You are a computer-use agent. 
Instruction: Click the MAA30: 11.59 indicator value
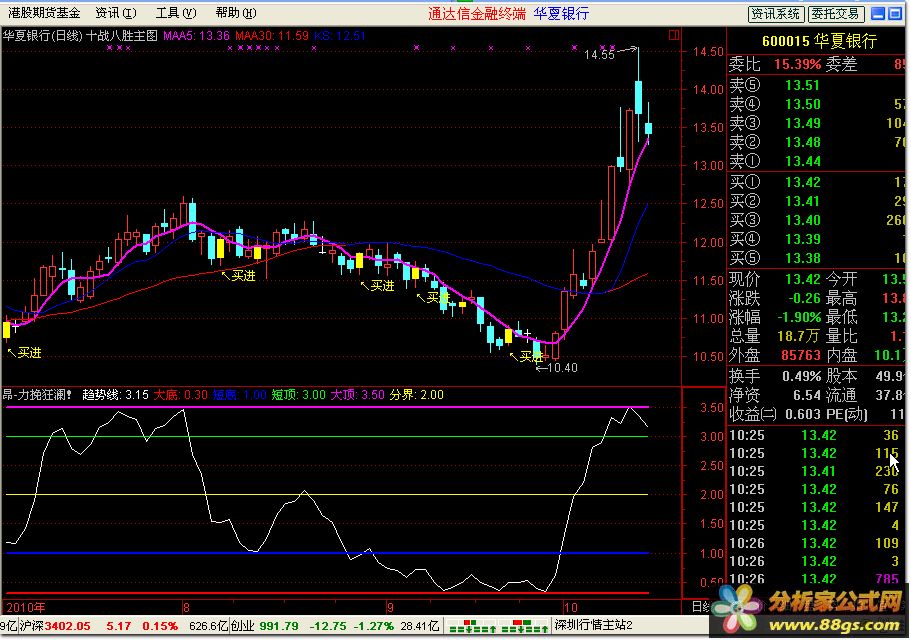(x=272, y=35)
